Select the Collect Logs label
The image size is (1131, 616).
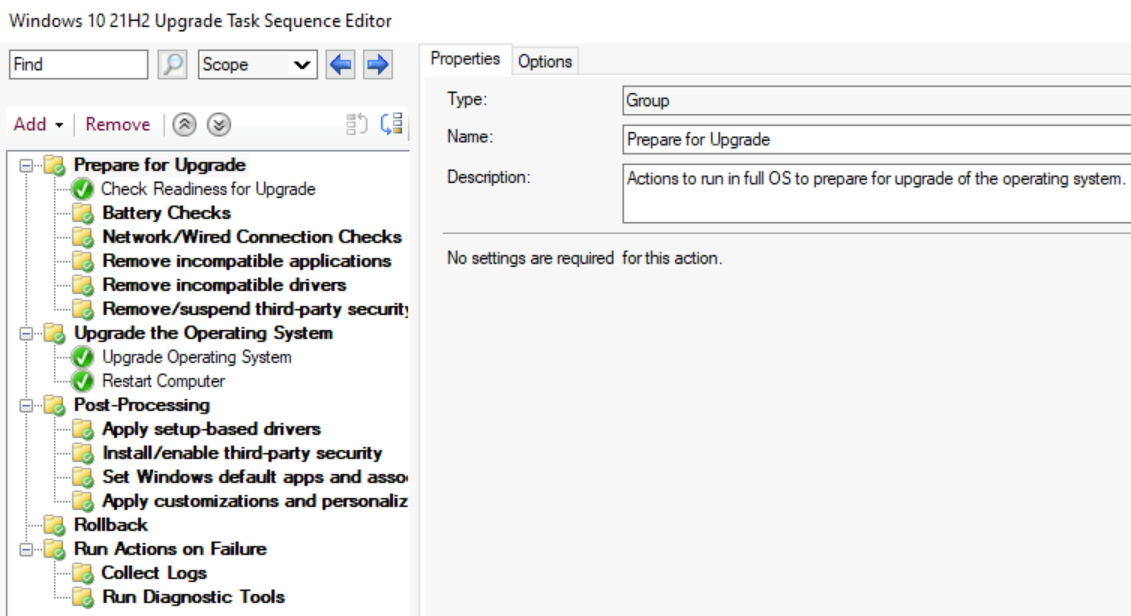tap(154, 573)
